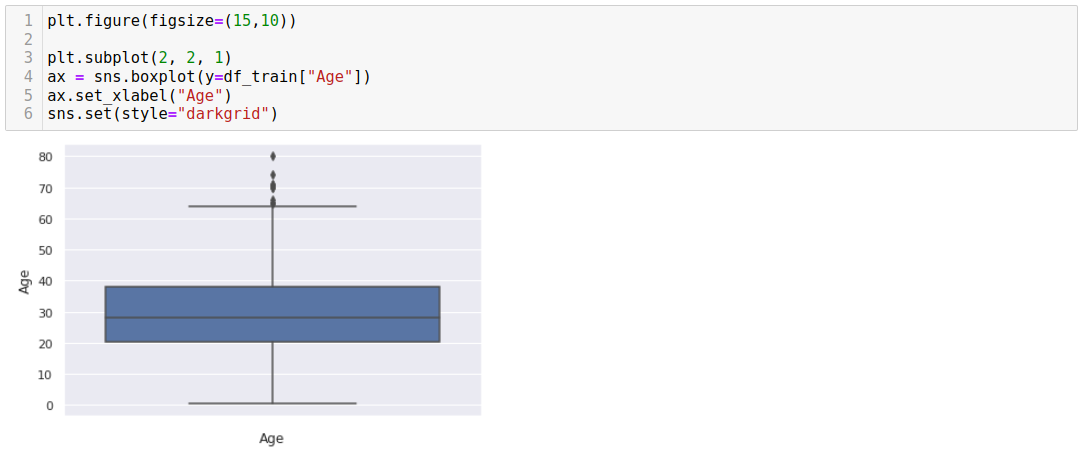The height and width of the screenshot is (458, 1085).
Task: Click the blue box of the boxplot
Action: [x=273, y=314]
